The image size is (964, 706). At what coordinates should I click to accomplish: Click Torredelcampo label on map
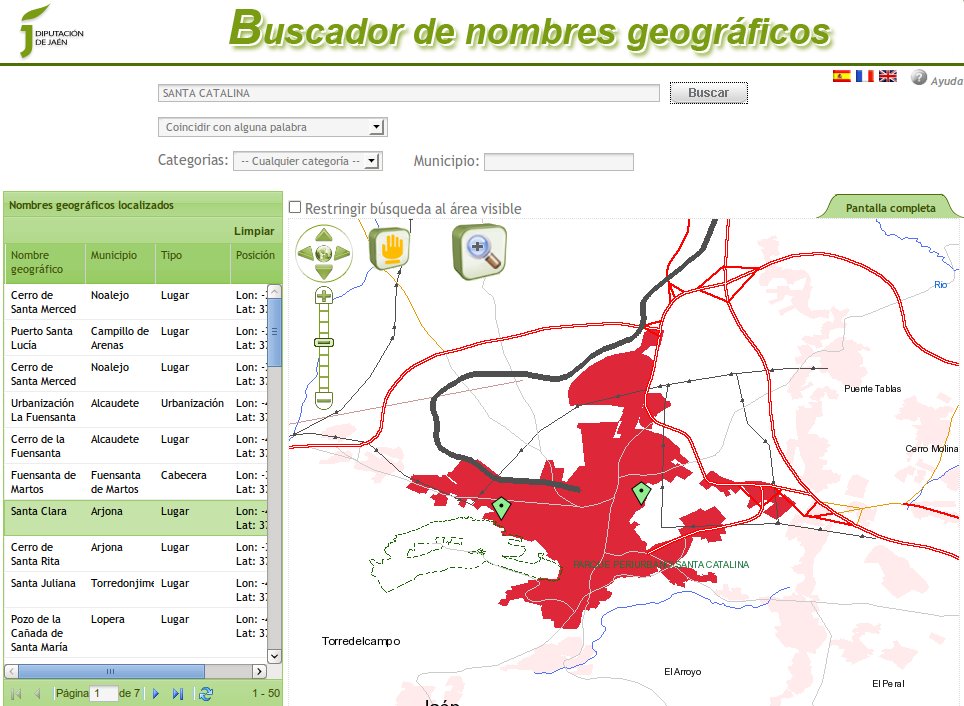point(361,641)
